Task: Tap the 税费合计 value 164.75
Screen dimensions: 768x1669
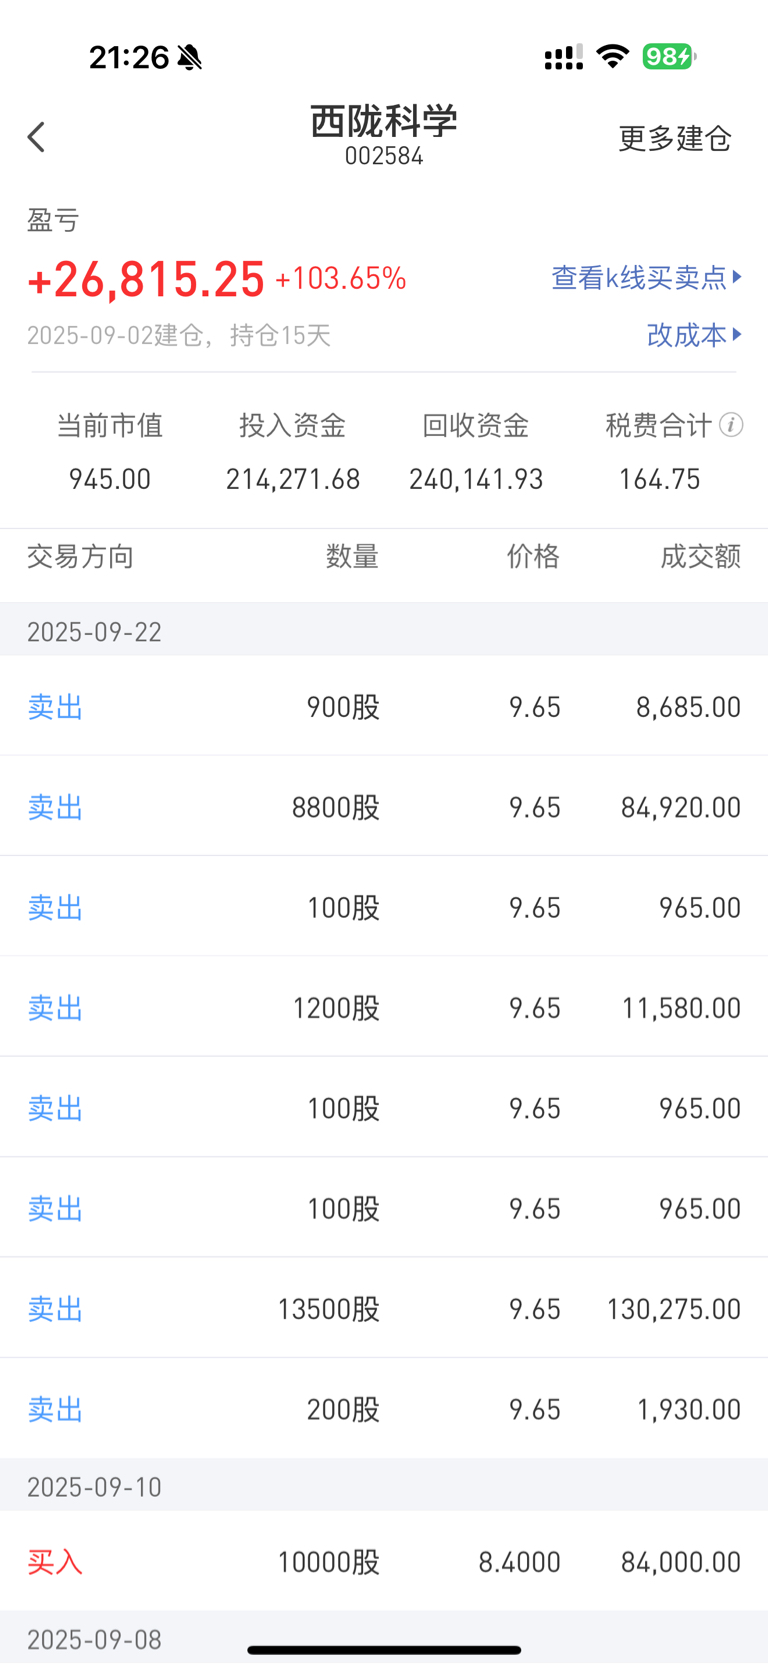Action: [660, 479]
